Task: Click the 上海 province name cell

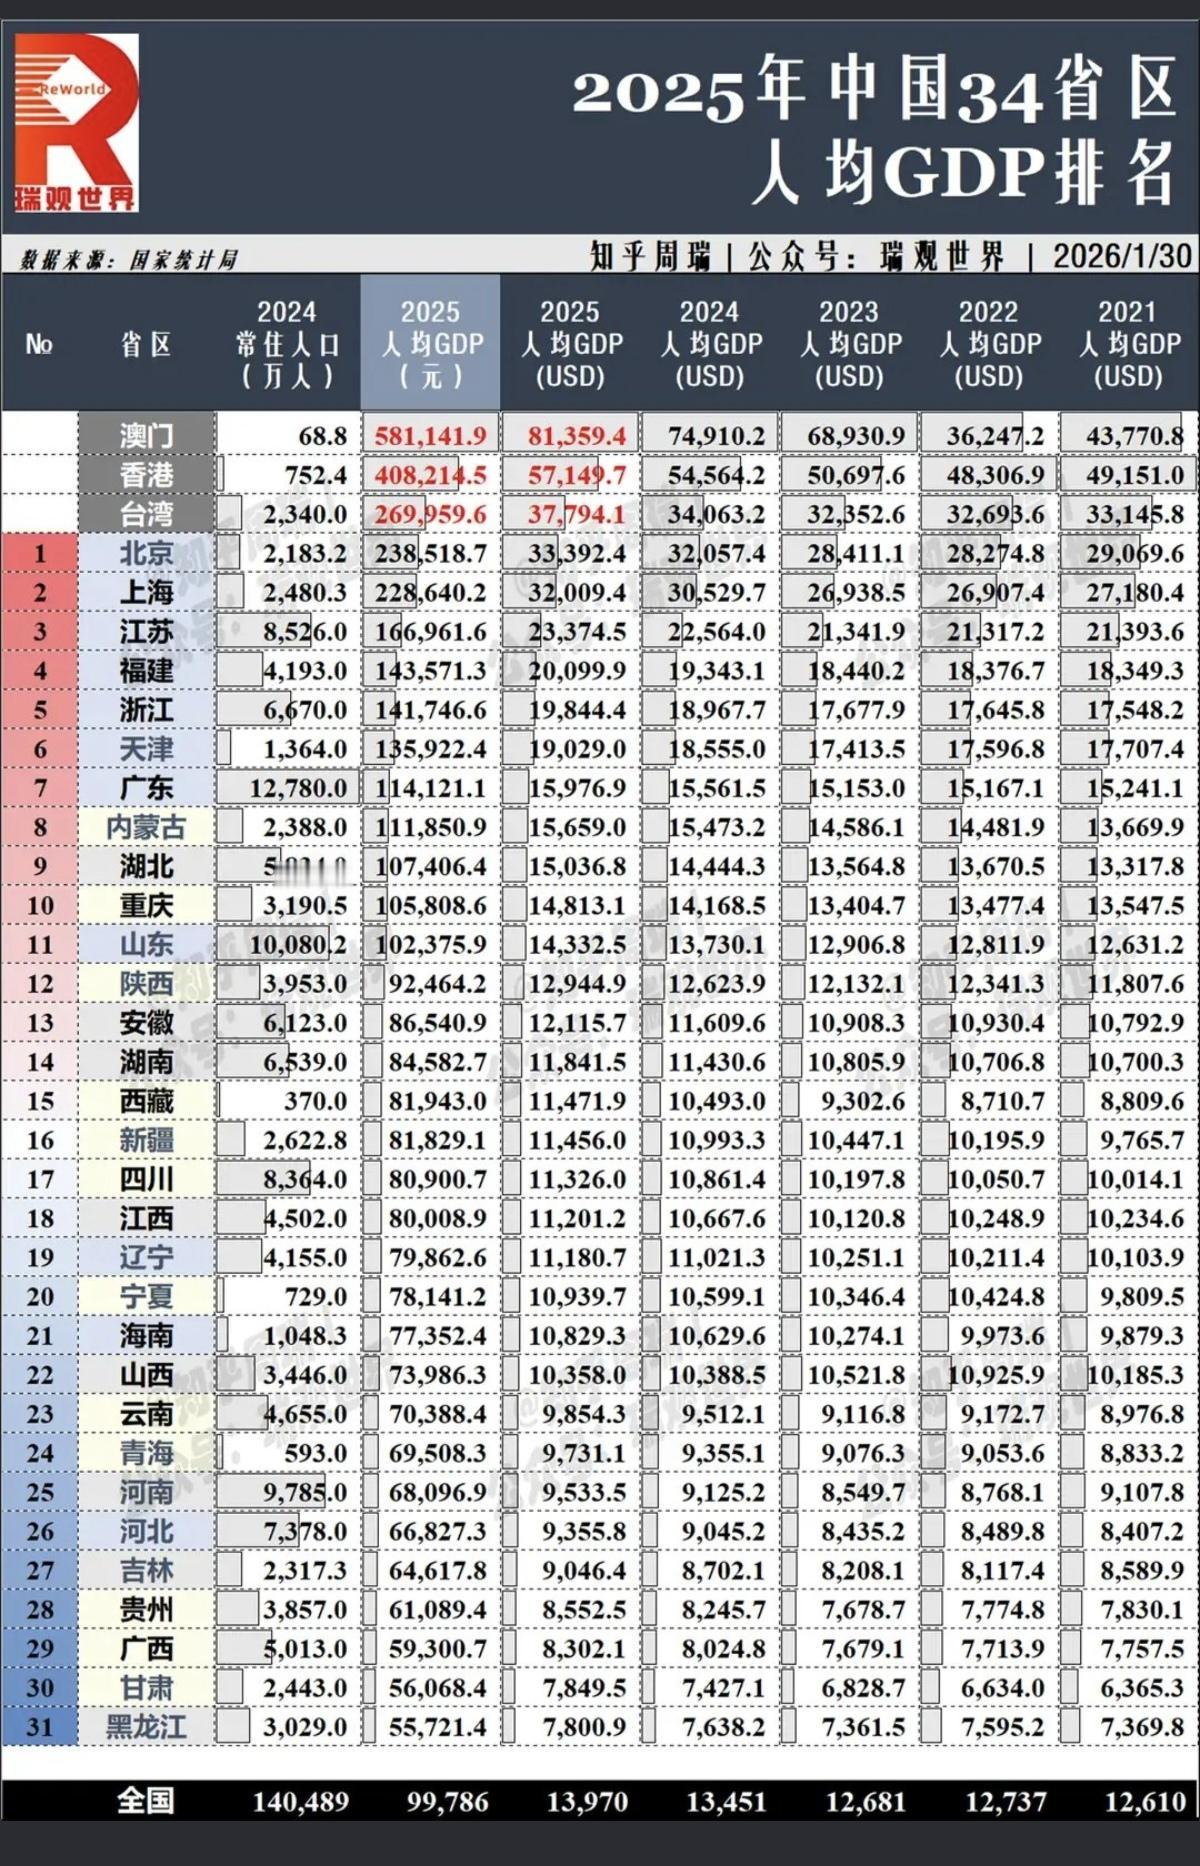Action: 146,592
